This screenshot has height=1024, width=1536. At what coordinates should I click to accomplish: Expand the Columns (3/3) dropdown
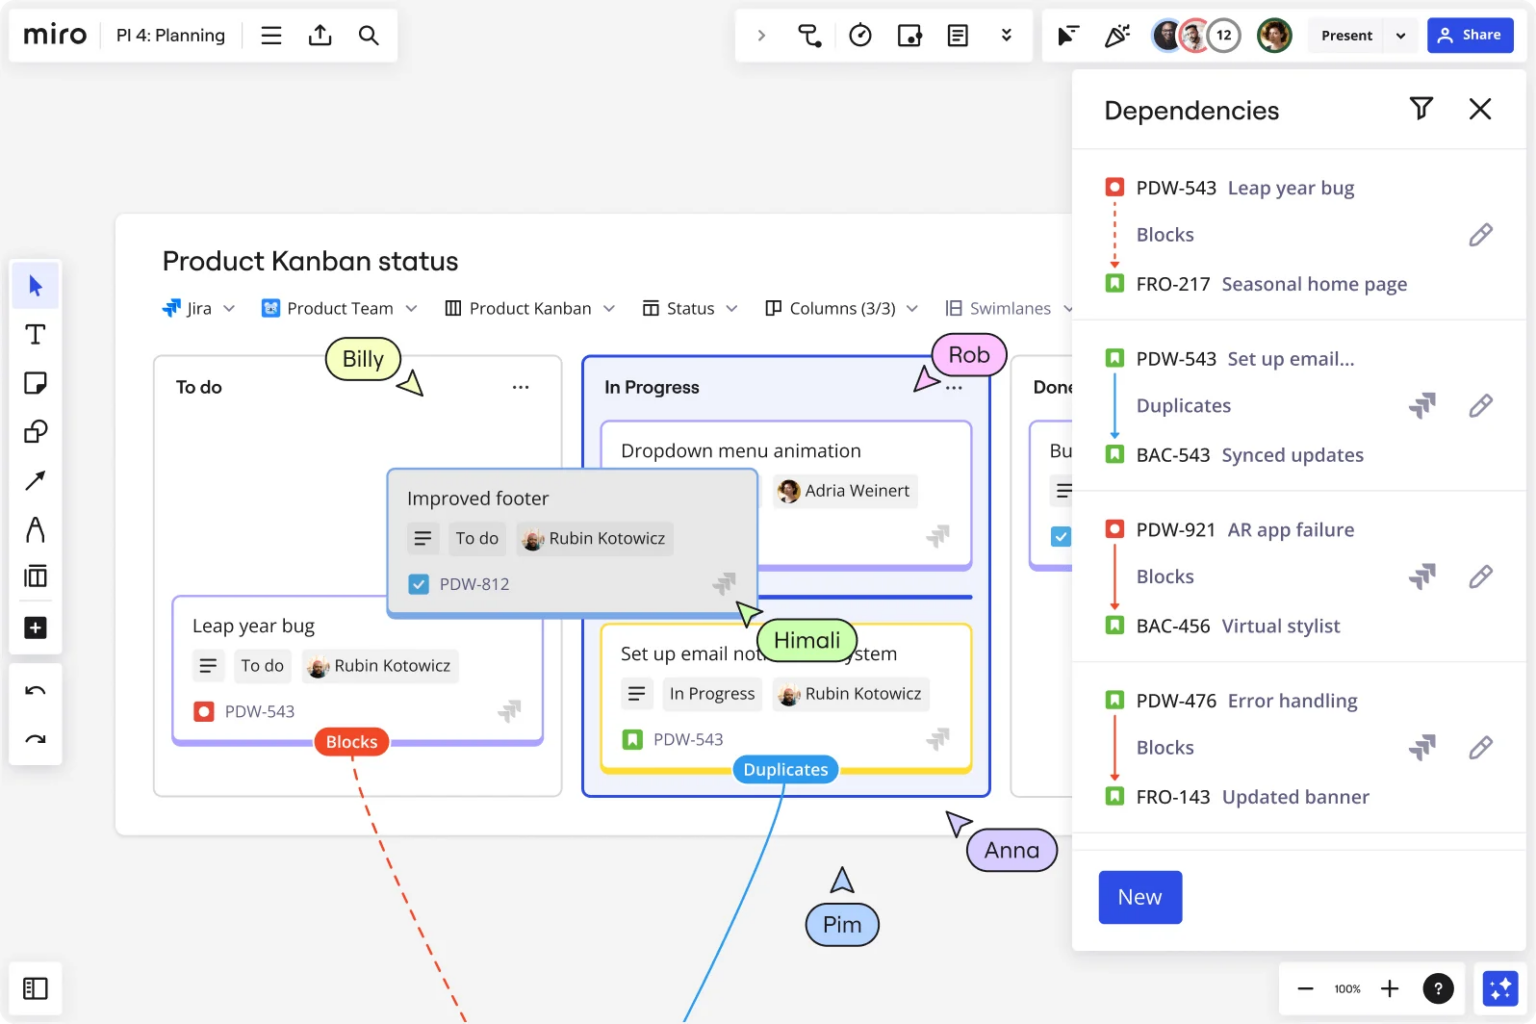coord(841,308)
